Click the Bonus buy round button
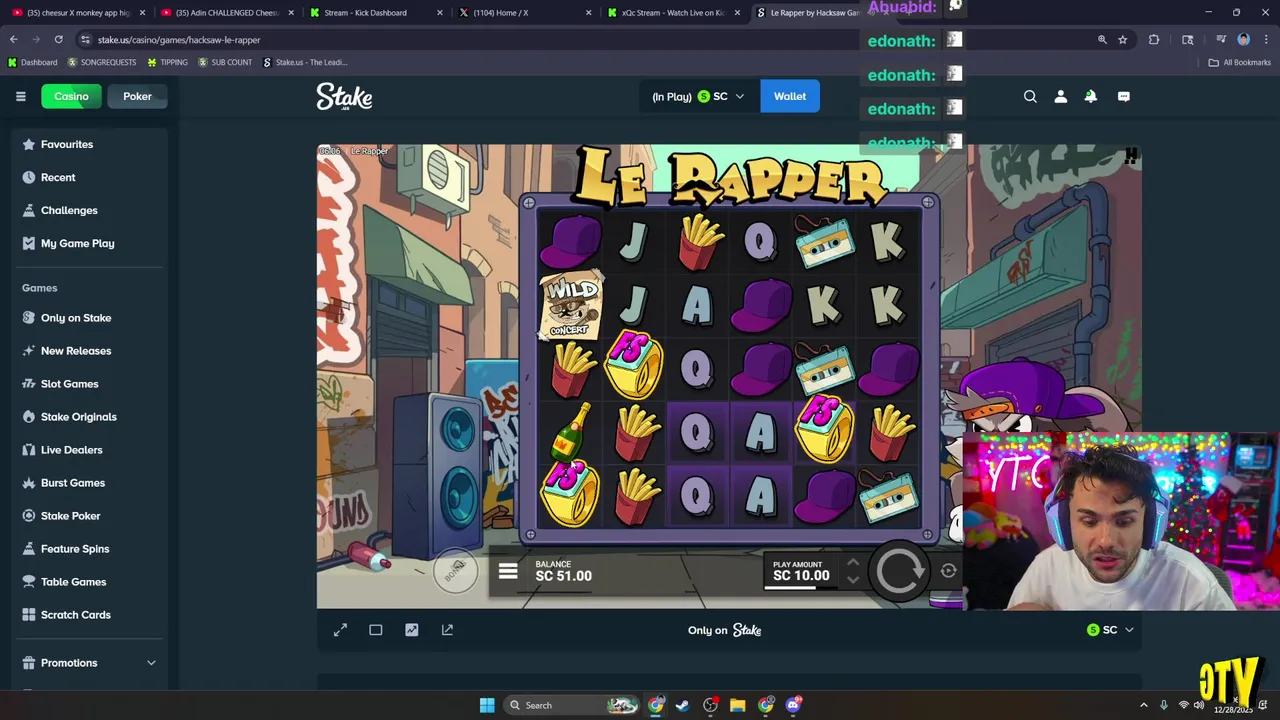The image size is (1280, 720). [455, 571]
